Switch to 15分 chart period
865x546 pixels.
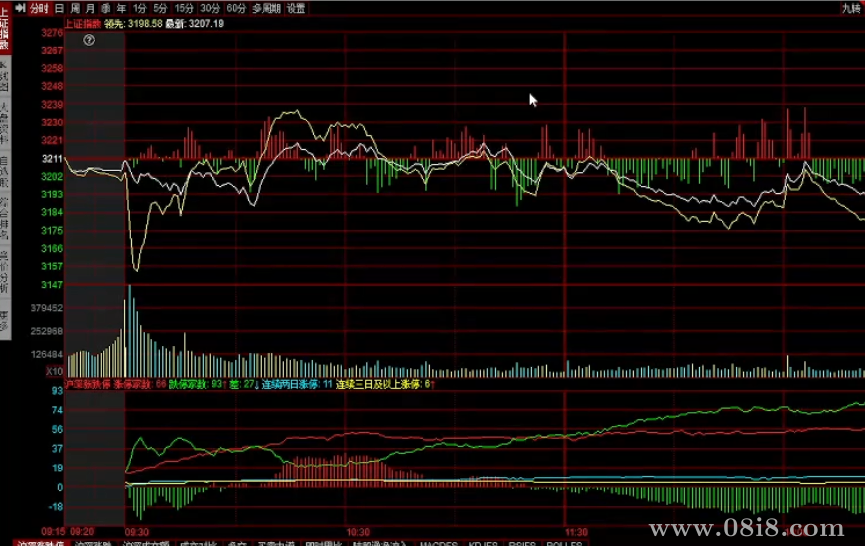point(184,8)
